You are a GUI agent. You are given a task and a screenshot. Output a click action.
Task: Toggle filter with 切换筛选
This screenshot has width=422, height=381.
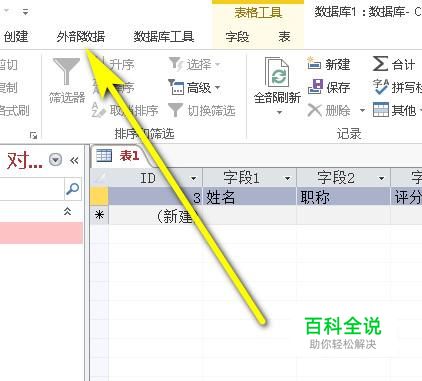tap(202, 110)
